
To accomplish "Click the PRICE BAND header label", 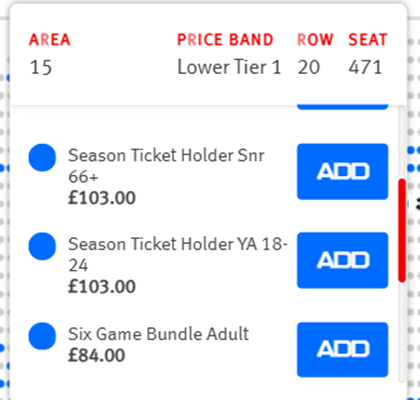I will tap(225, 40).
